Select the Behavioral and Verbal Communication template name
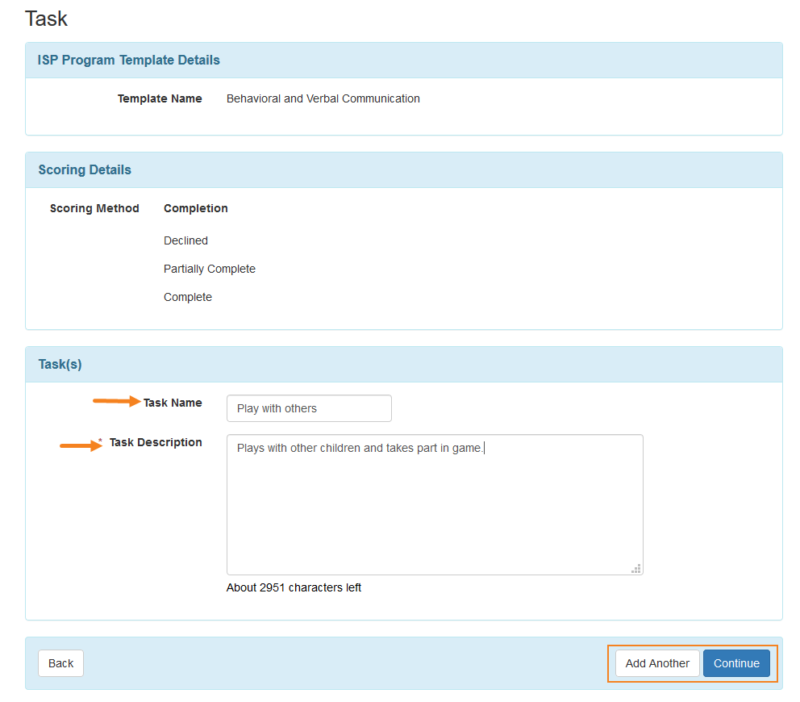 [323, 98]
